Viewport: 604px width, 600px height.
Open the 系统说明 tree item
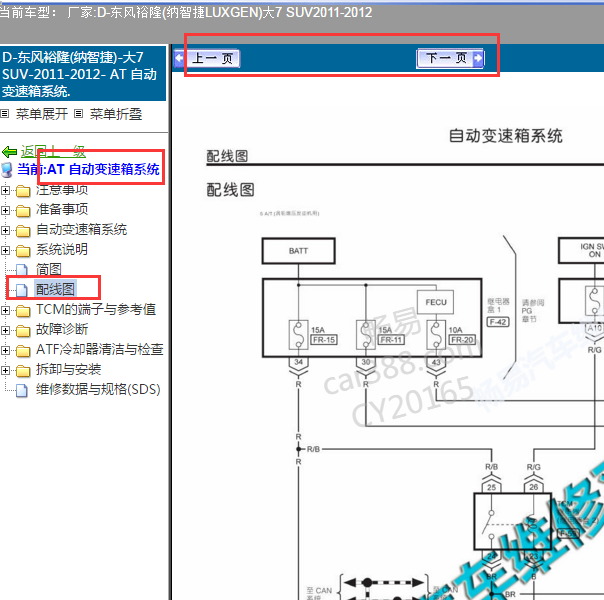(62, 249)
